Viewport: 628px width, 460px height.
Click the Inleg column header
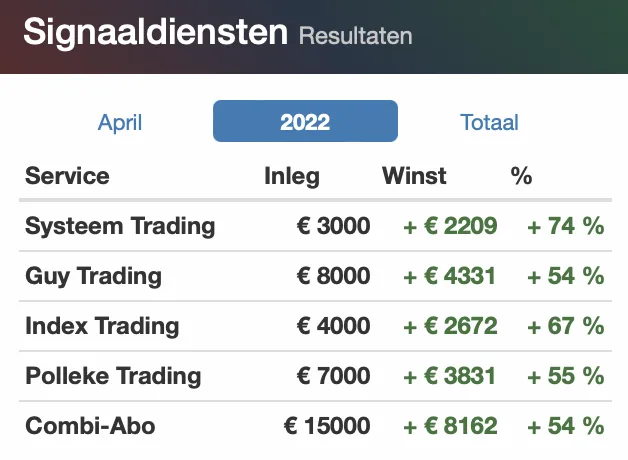point(292,176)
